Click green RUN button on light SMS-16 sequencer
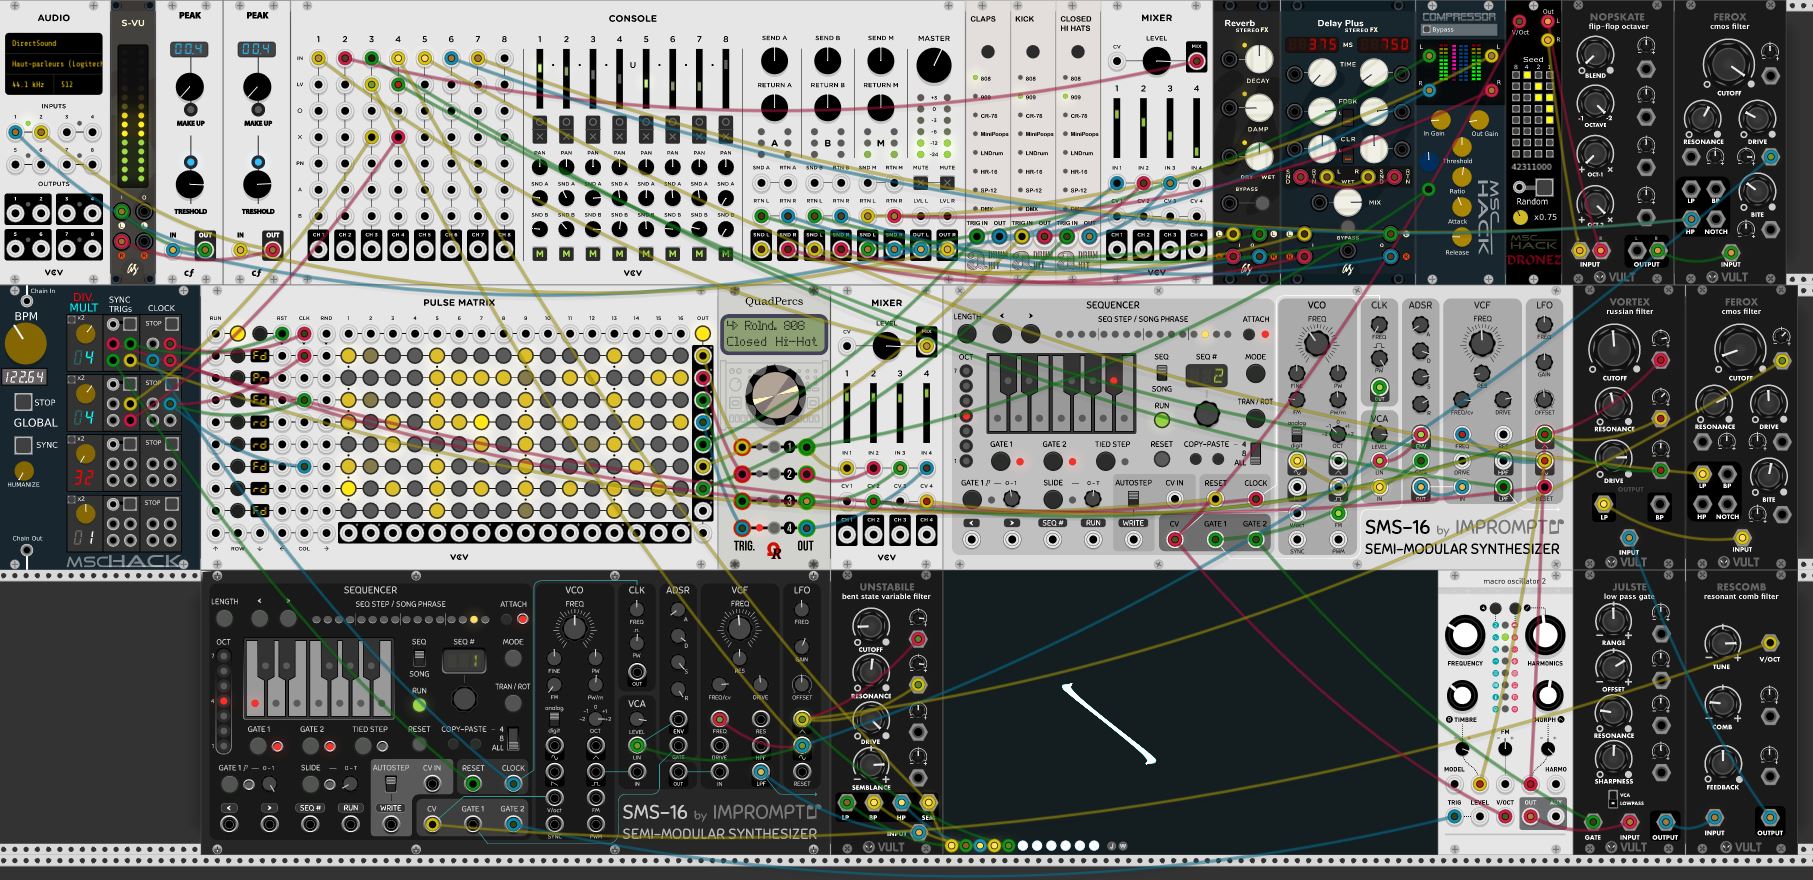1813x880 pixels. point(1162,419)
